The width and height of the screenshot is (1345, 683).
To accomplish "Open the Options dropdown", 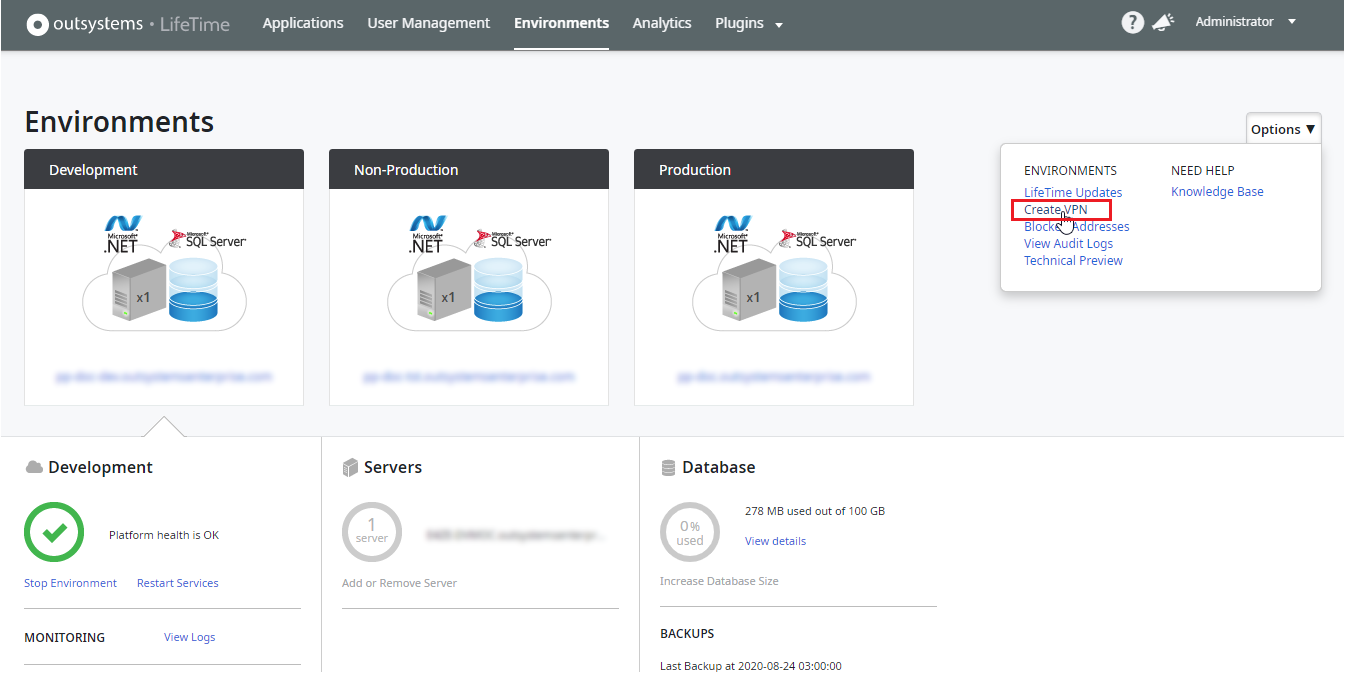I will (x=1283, y=128).
